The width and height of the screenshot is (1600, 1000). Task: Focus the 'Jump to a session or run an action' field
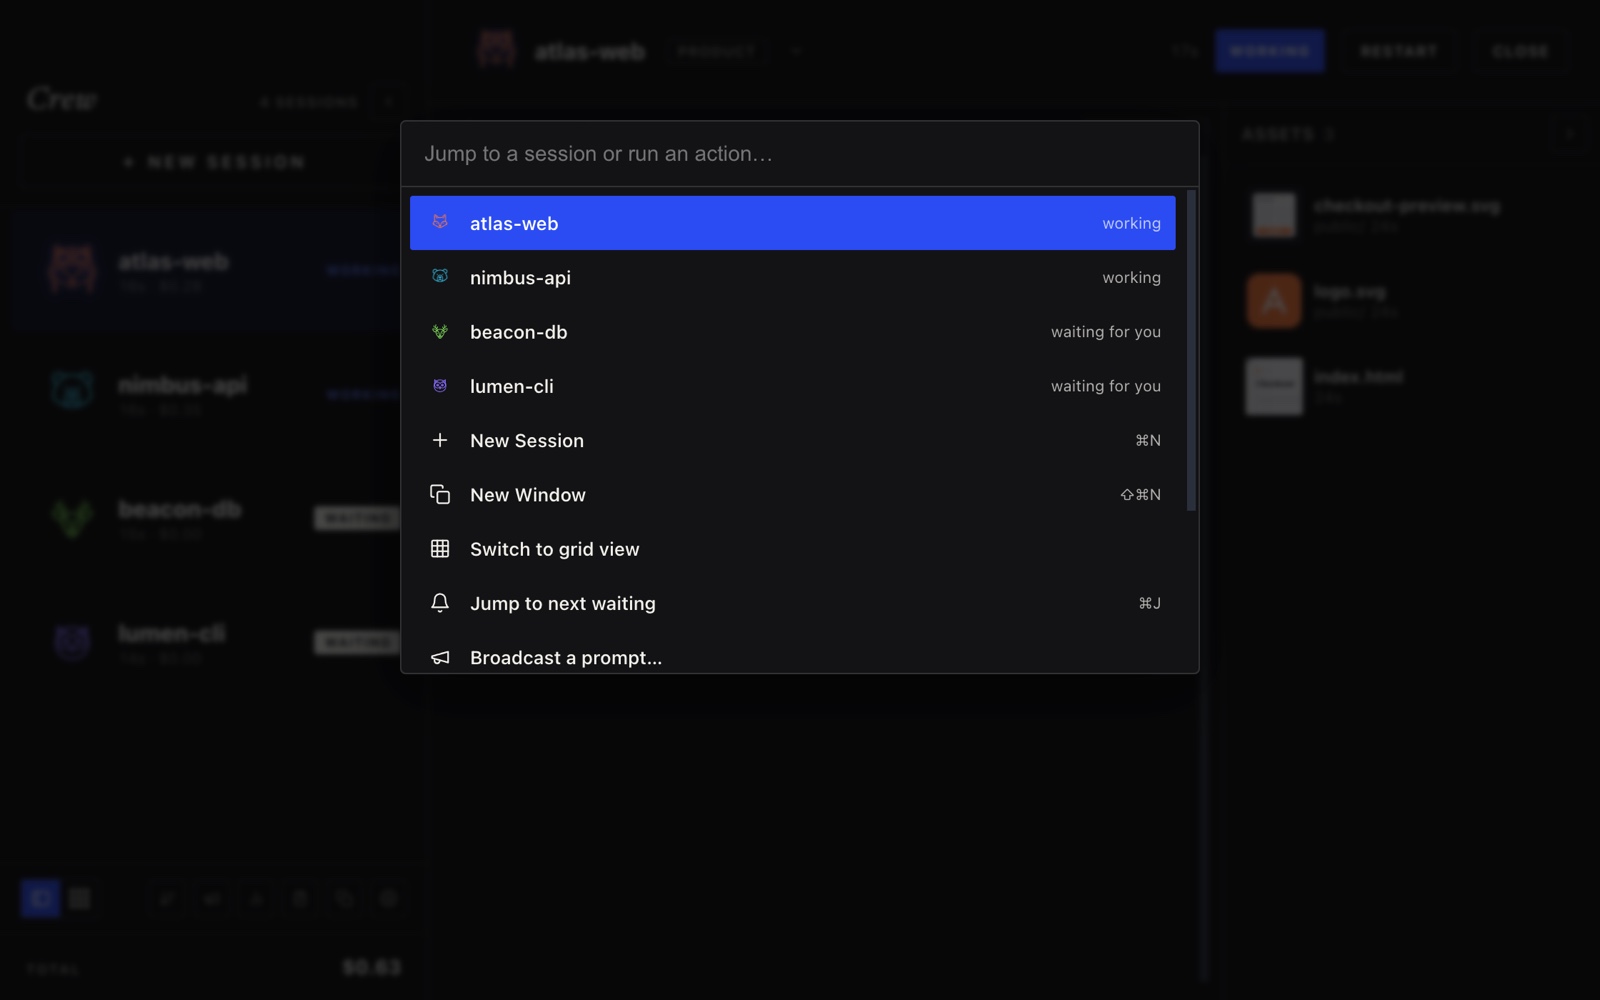(x=799, y=154)
